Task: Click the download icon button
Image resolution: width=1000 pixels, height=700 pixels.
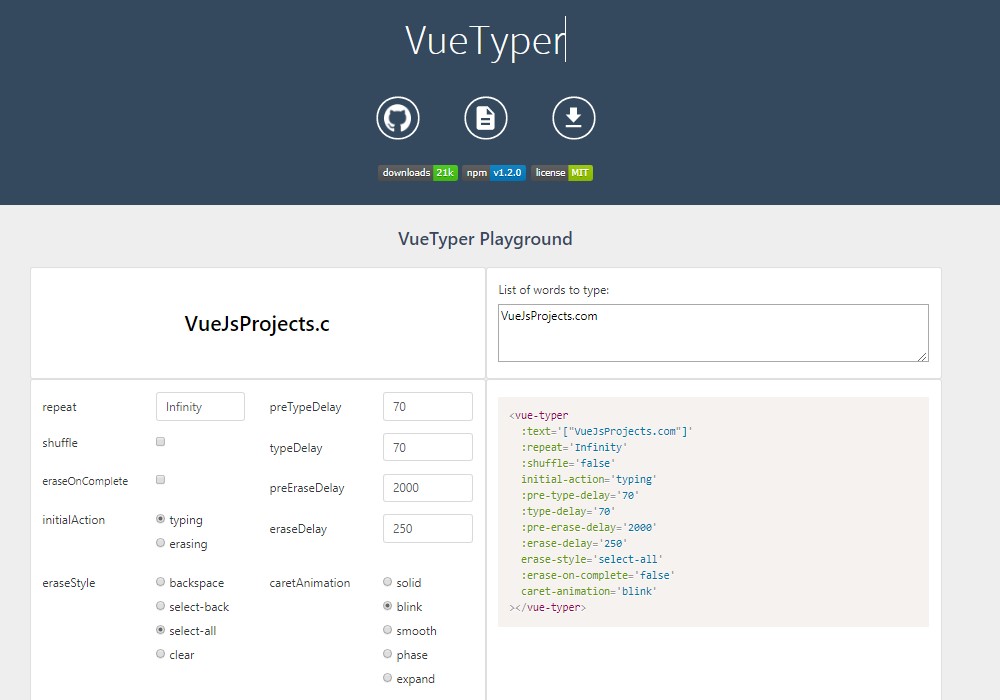Action: tap(574, 118)
